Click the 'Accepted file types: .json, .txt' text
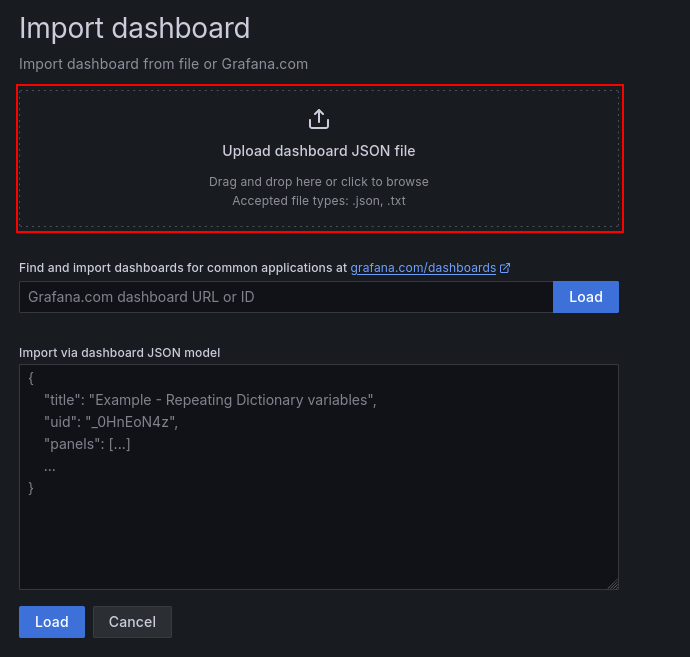 (319, 201)
